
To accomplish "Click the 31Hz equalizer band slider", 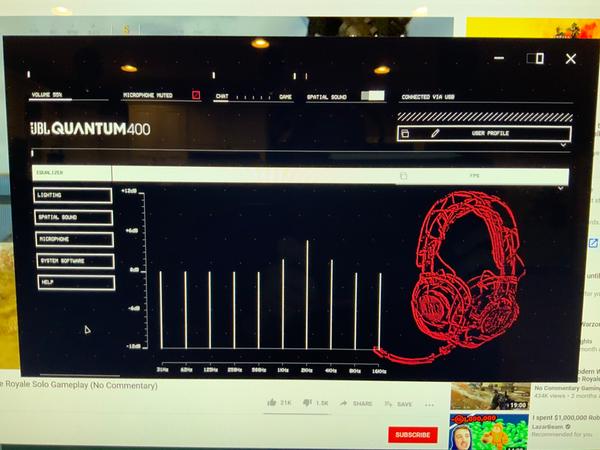I will (x=161, y=310).
